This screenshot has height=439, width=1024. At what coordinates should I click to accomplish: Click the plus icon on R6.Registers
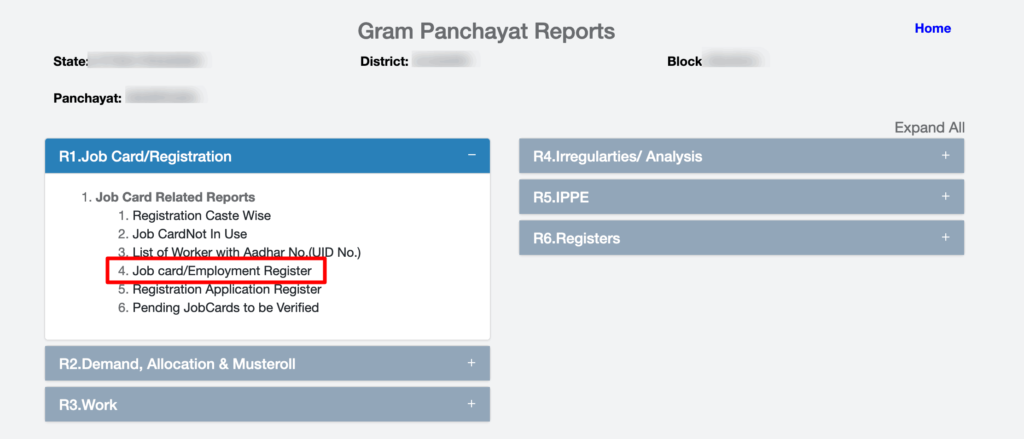pyautogui.click(x=944, y=238)
